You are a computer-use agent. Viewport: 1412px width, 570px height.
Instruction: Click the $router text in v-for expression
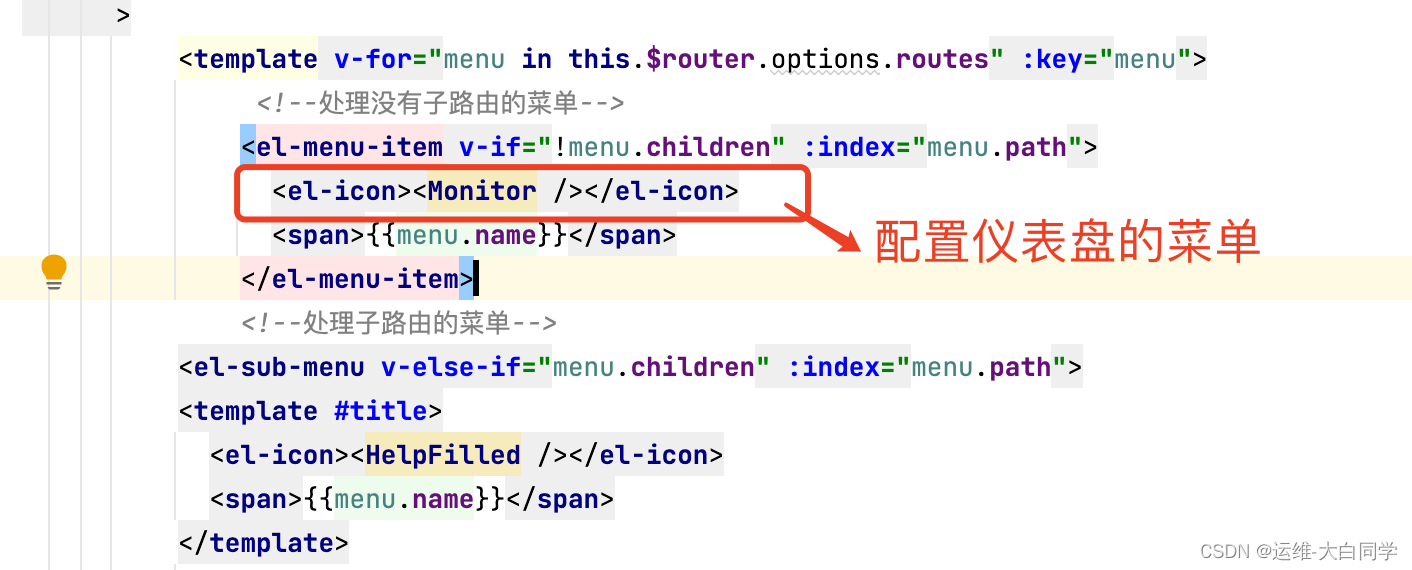(x=701, y=59)
